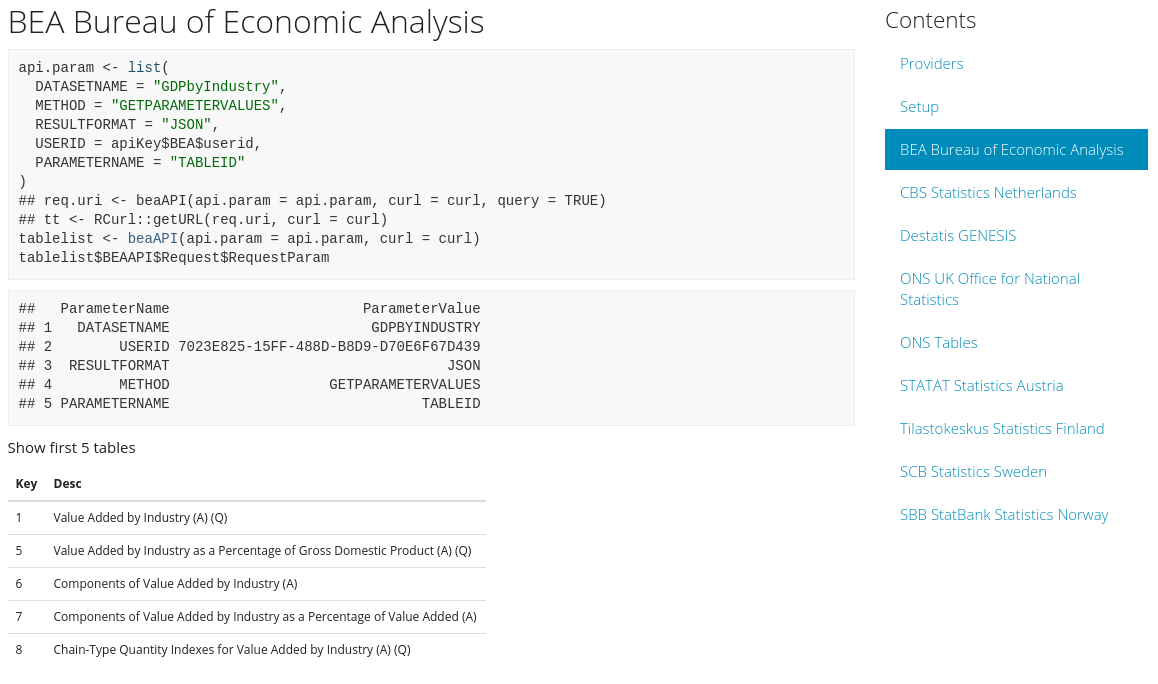Select 'Chain-Type Quantity Indexes for Value Added' row
Screen dimensions: 1158x684
point(247,650)
